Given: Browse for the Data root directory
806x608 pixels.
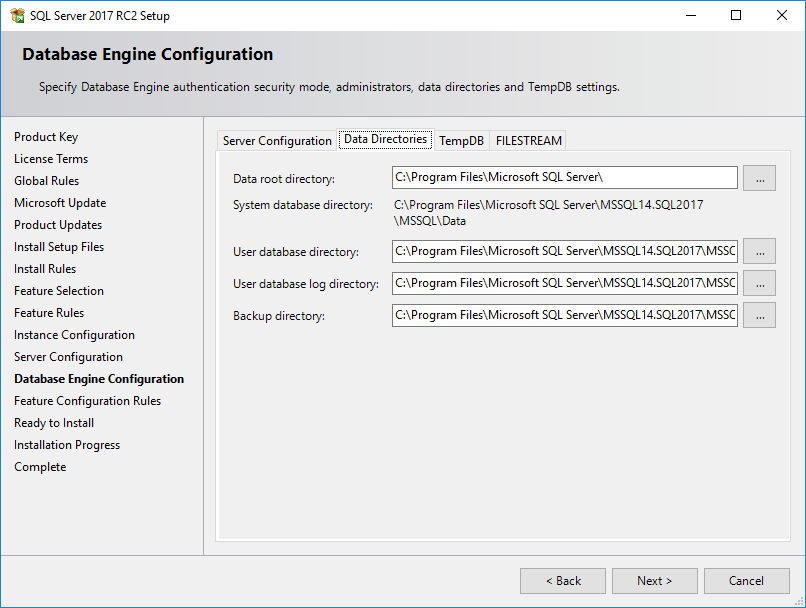Looking at the screenshot, I should point(759,178).
